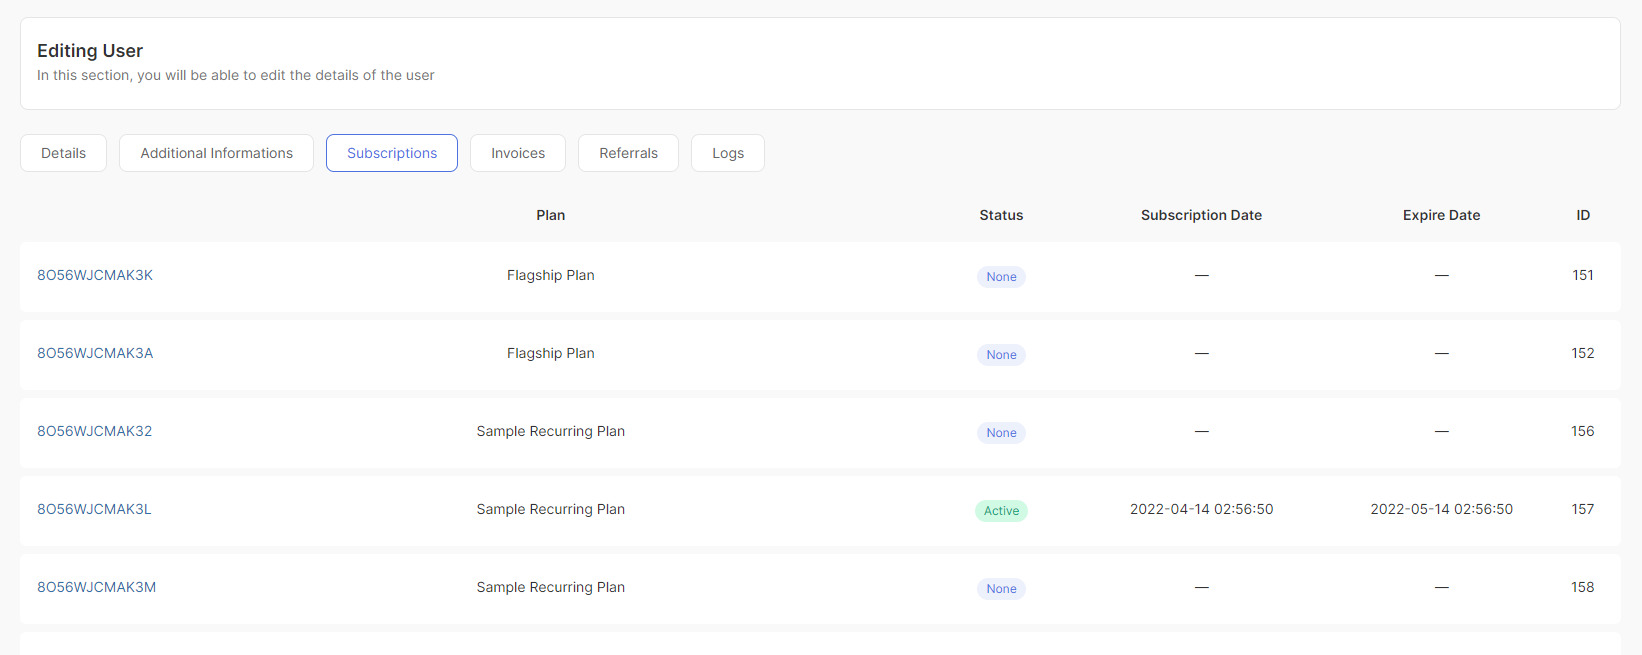This screenshot has width=1642, height=655.
Task: Click None status badge in row 151
Action: [x=1001, y=277]
